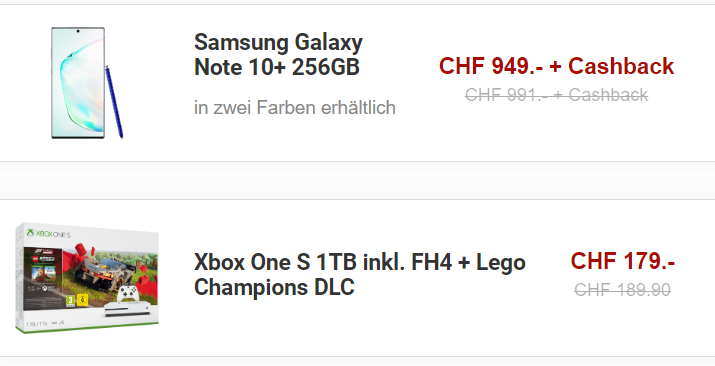Click the white Xbox console on the box
The image size is (715, 366).
click(x=128, y=310)
